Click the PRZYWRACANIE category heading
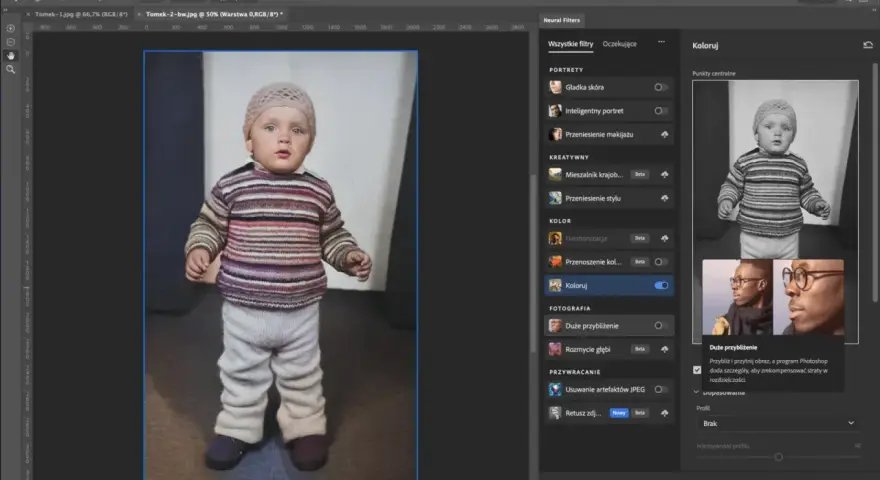This screenshot has width=880, height=480. pos(575,372)
